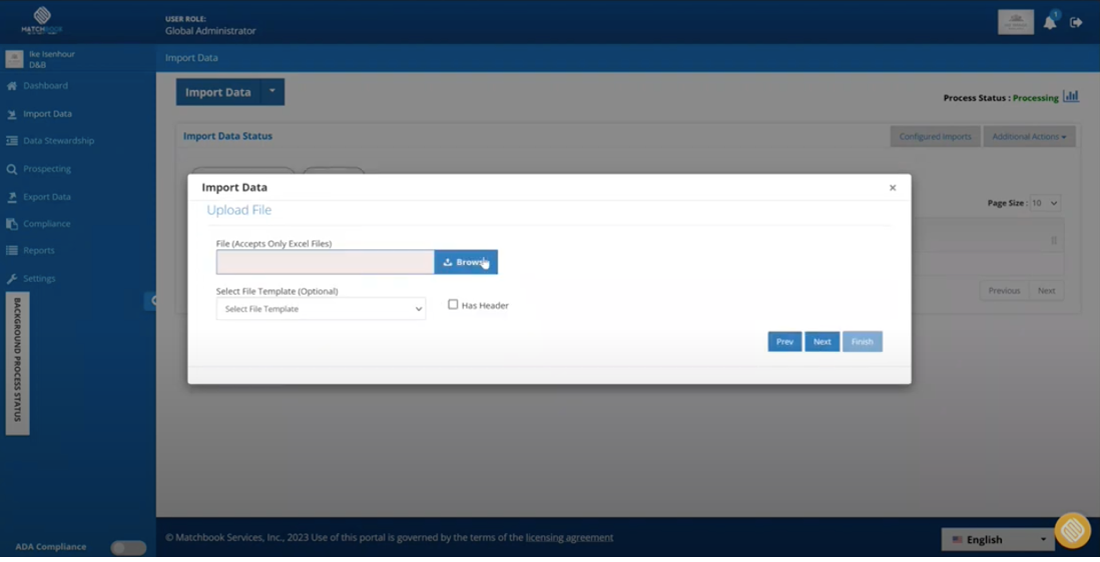Viewport: 1100px width, 562px height.
Task: Click the Import Data Status heading
Action: point(228,136)
